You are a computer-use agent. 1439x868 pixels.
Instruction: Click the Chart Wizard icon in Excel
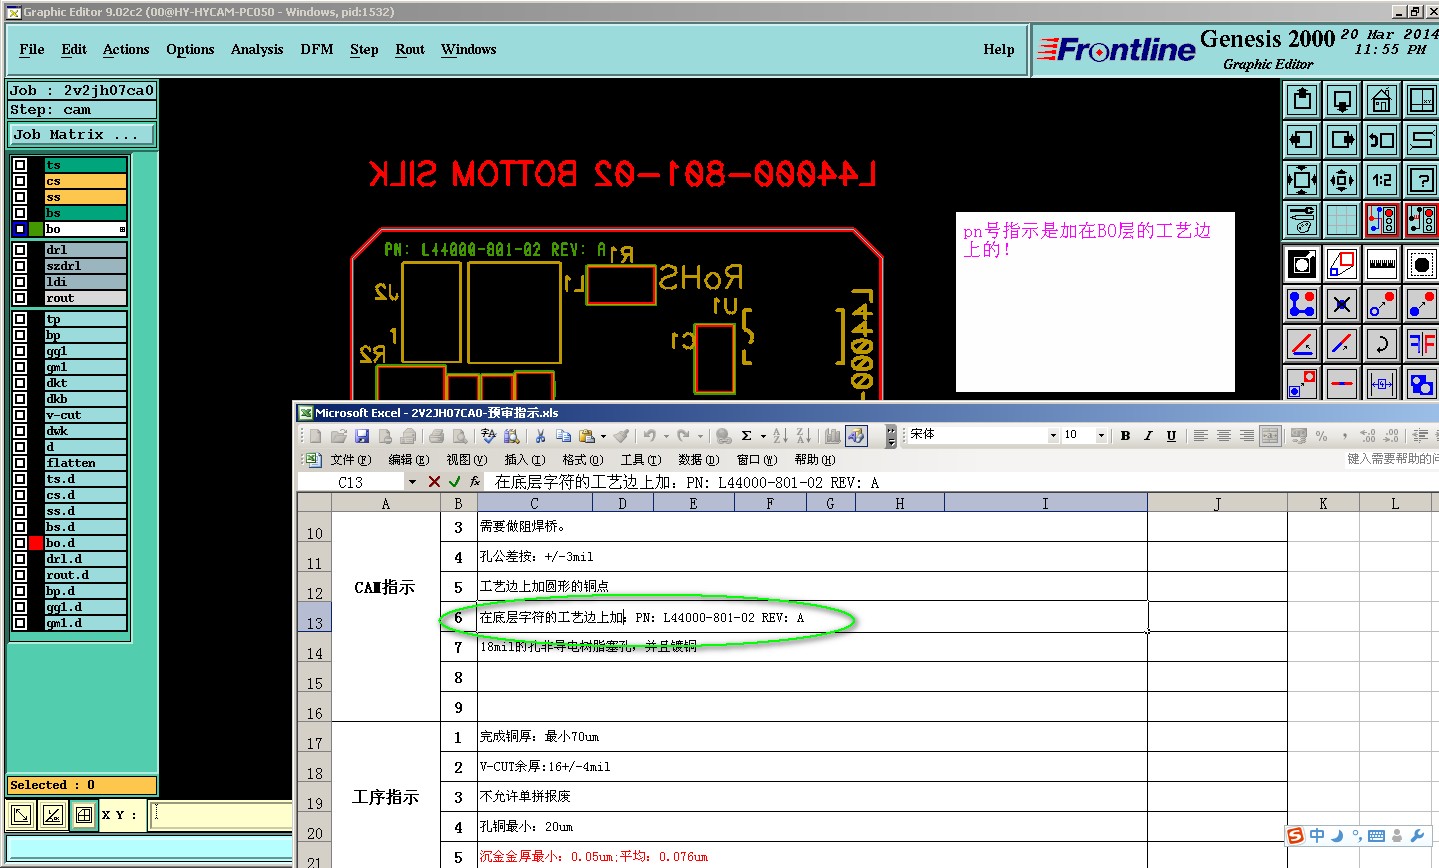832,436
